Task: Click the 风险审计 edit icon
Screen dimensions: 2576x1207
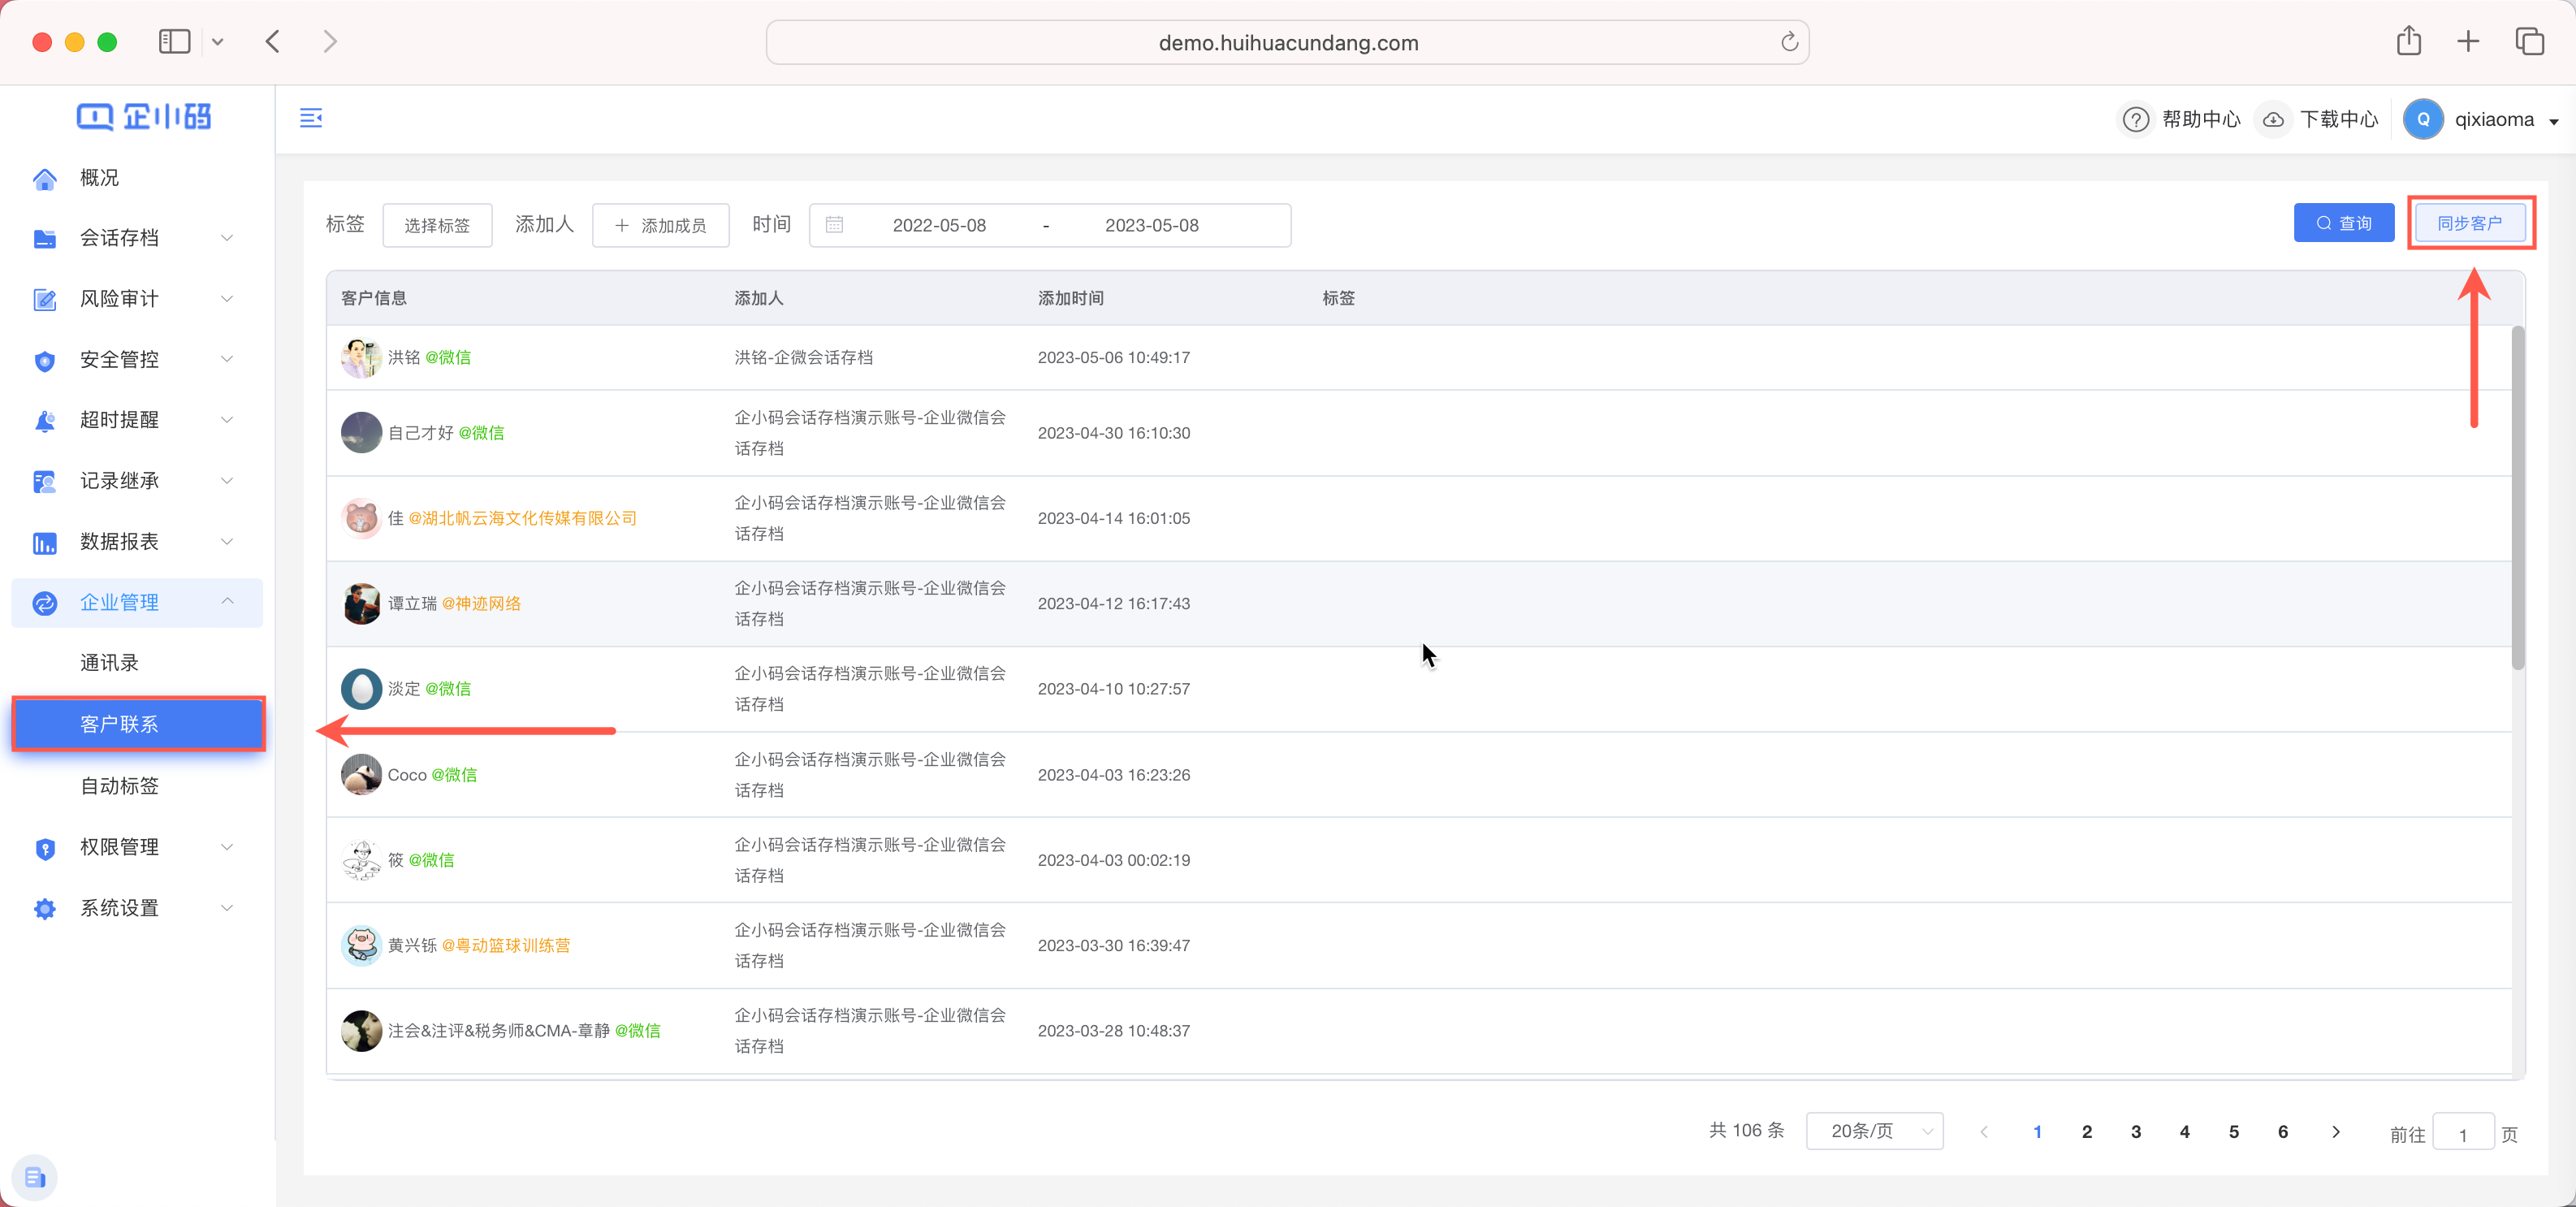Action: pos(44,299)
